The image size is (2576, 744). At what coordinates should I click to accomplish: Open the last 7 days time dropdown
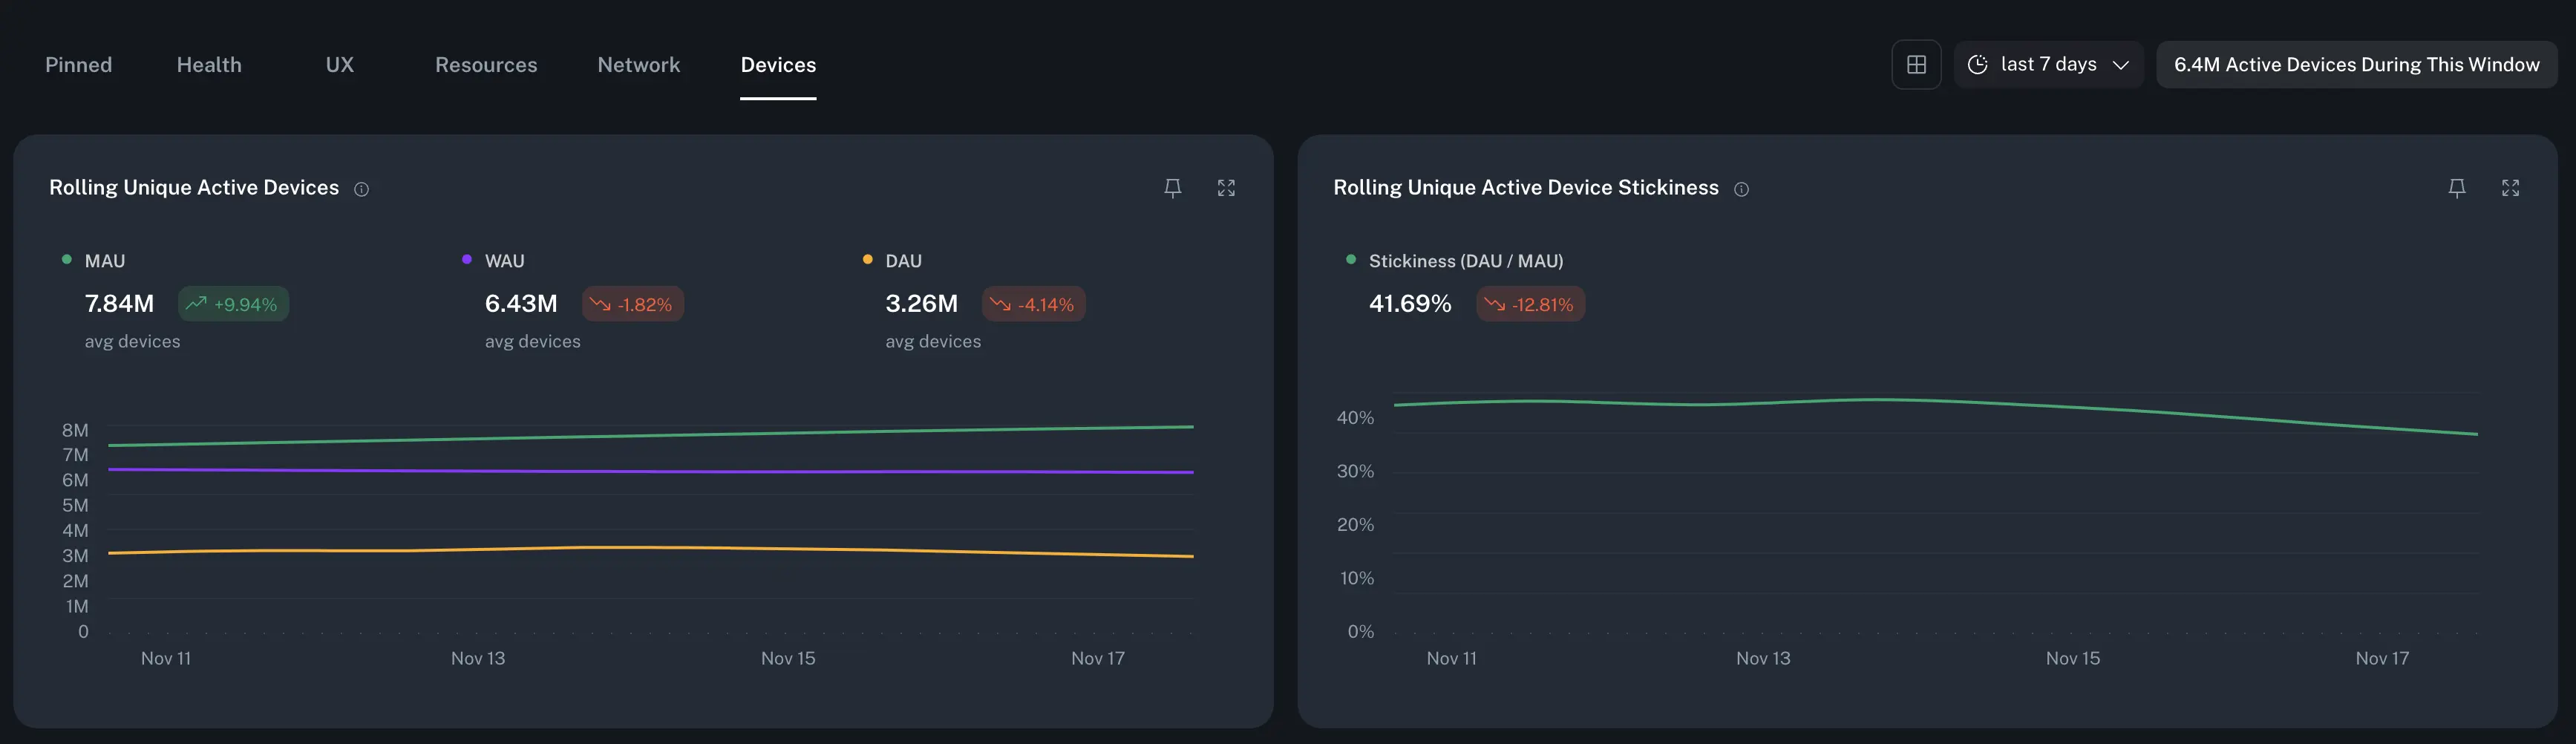(x=2048, y=65)
